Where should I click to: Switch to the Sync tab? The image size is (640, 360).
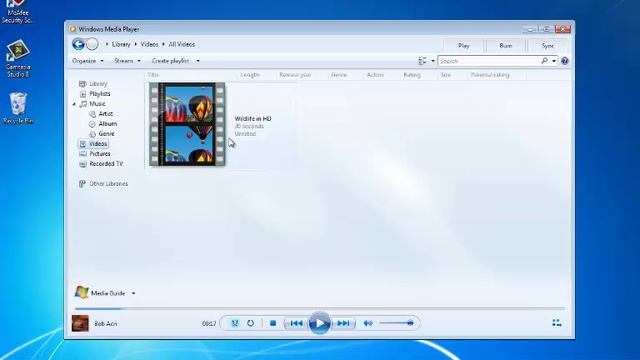(548, 46)
